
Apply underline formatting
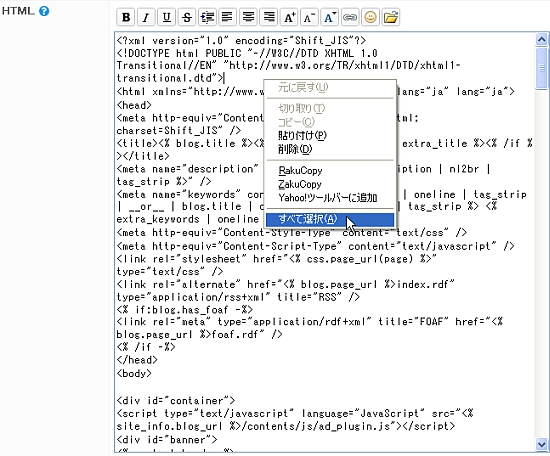167,17
